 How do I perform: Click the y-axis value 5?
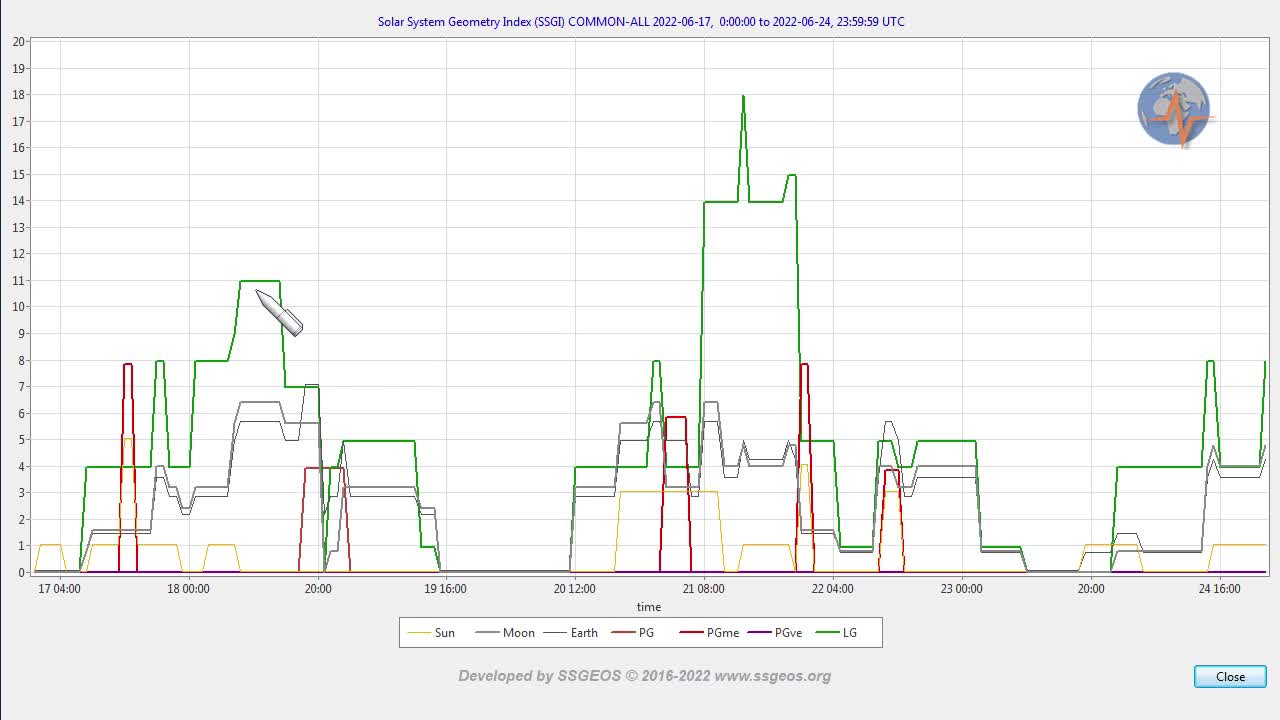(22, 440)
